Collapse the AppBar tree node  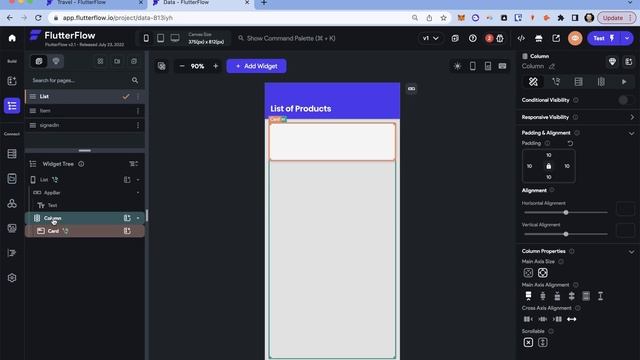pos(138,193)
